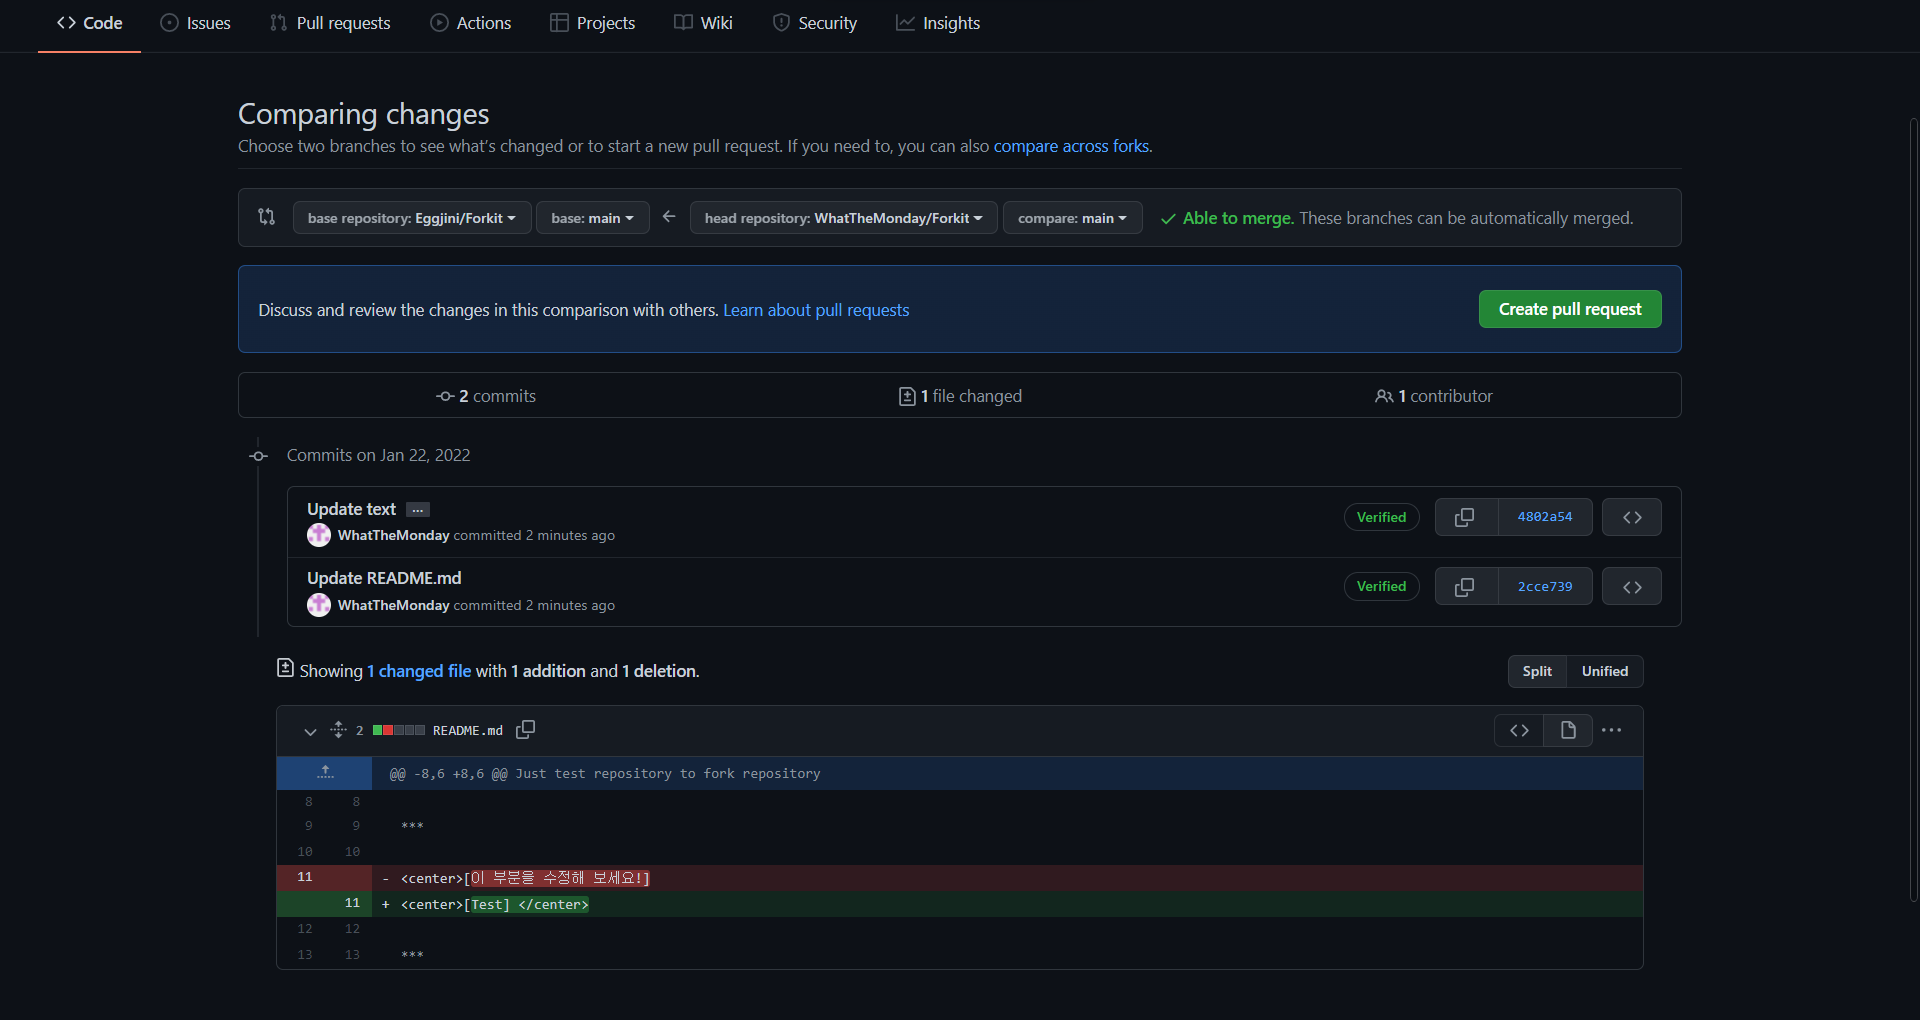Collapse the README.md file diff

tap(310, 731)
